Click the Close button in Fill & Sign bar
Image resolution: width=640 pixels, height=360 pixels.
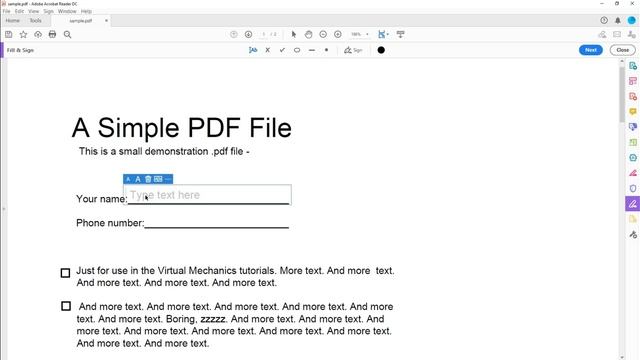[622, 50]
